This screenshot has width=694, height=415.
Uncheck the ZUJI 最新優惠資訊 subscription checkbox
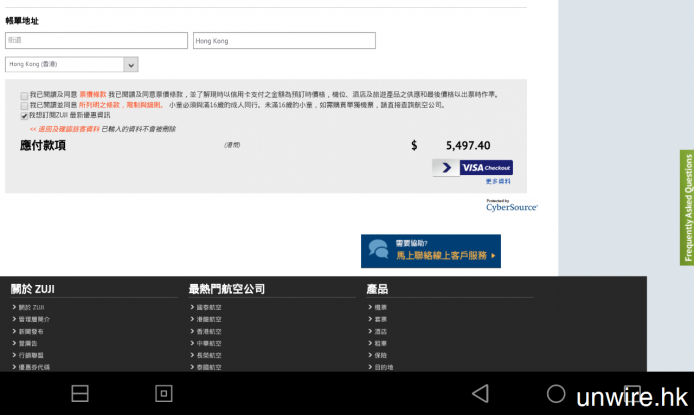(x=24, y=116)
